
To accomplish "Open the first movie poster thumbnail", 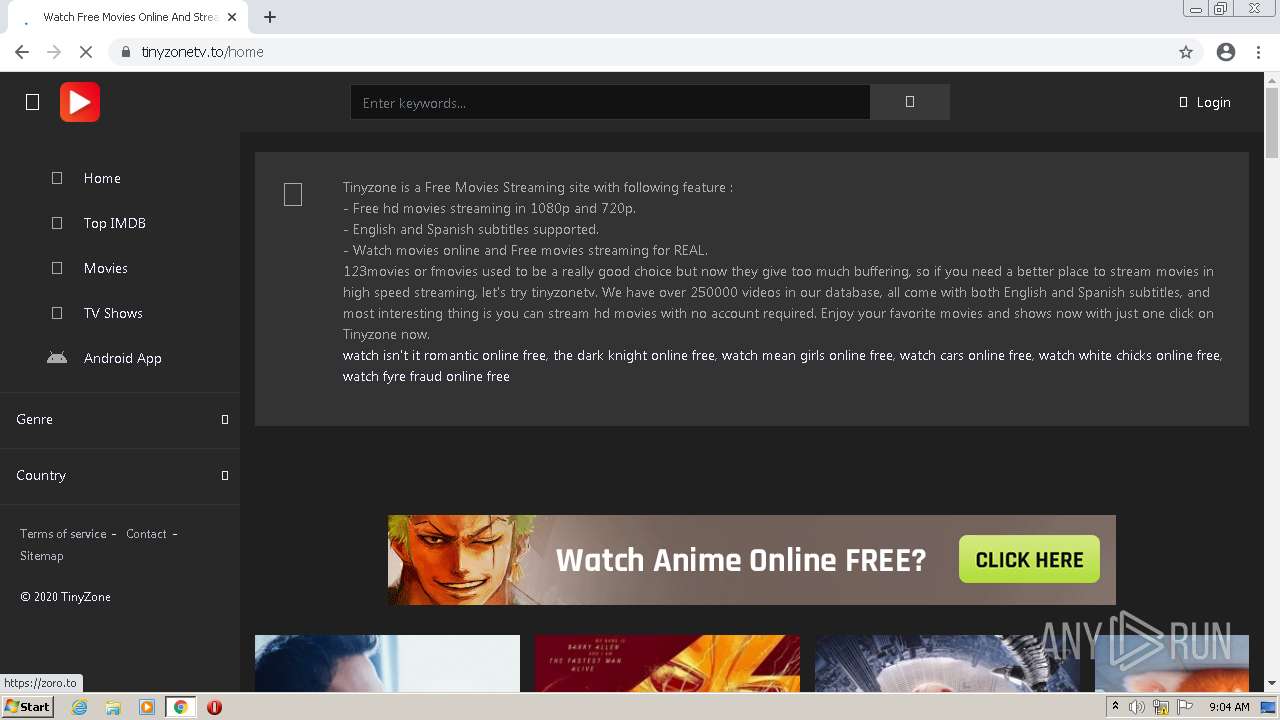I will coord(387,663).
